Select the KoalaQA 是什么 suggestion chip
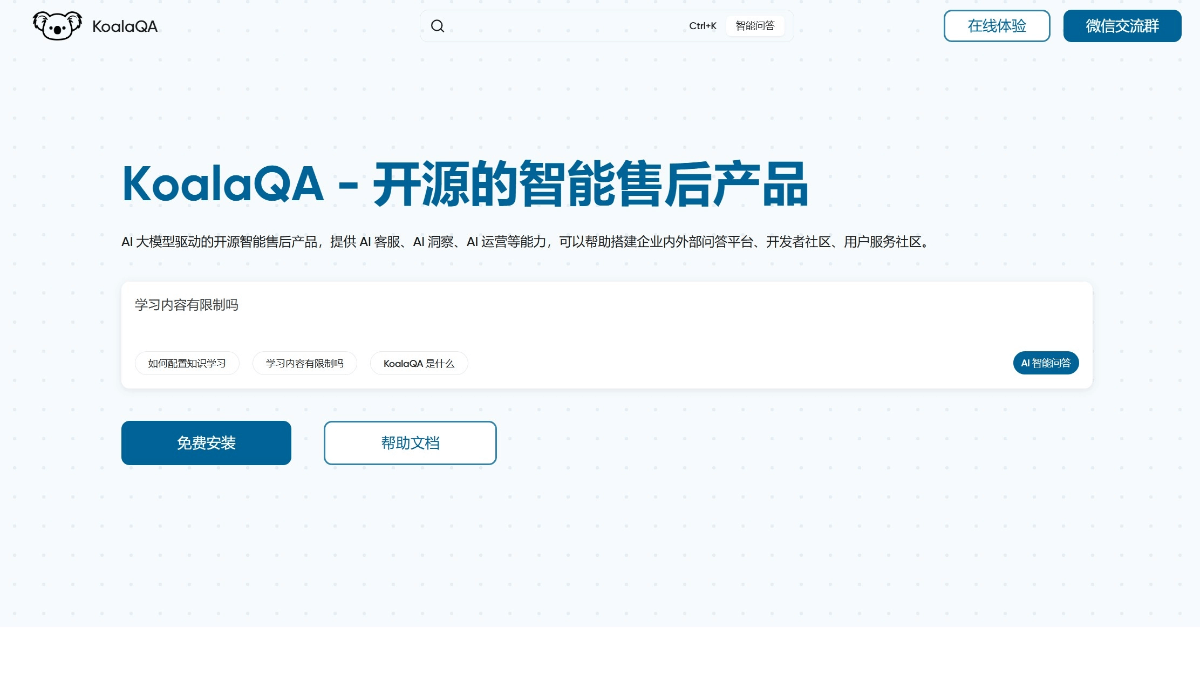1200x675 pixels. pyautogui.click(x=419, y=363)
